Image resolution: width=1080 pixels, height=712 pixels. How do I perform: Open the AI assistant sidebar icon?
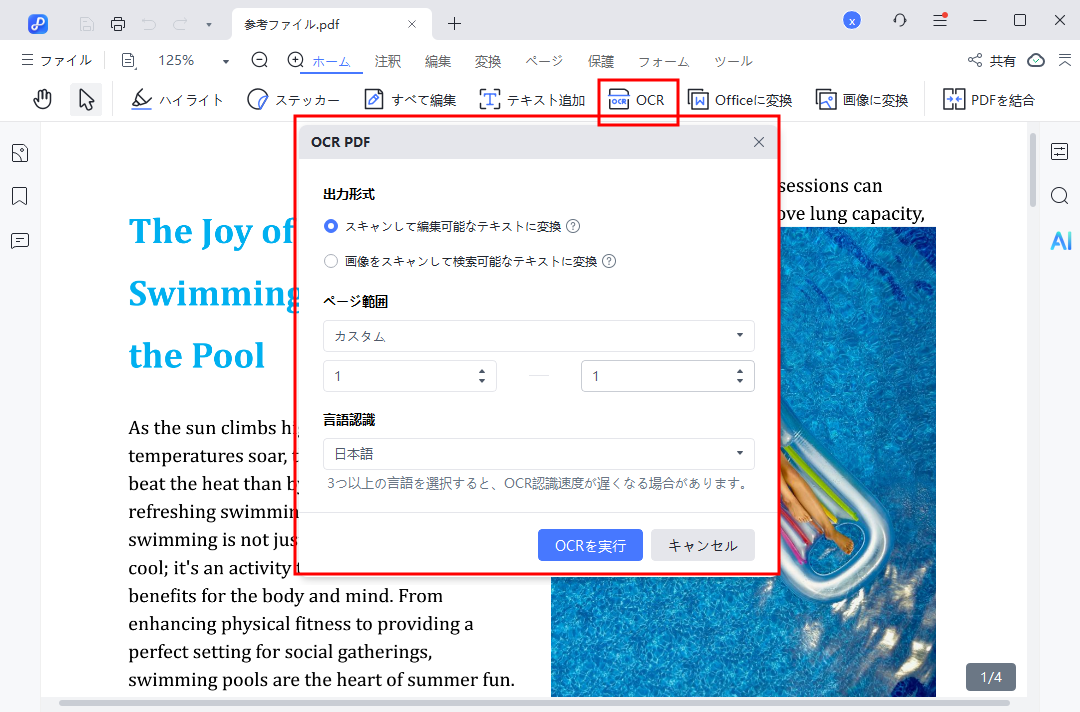coord(1060,240)
